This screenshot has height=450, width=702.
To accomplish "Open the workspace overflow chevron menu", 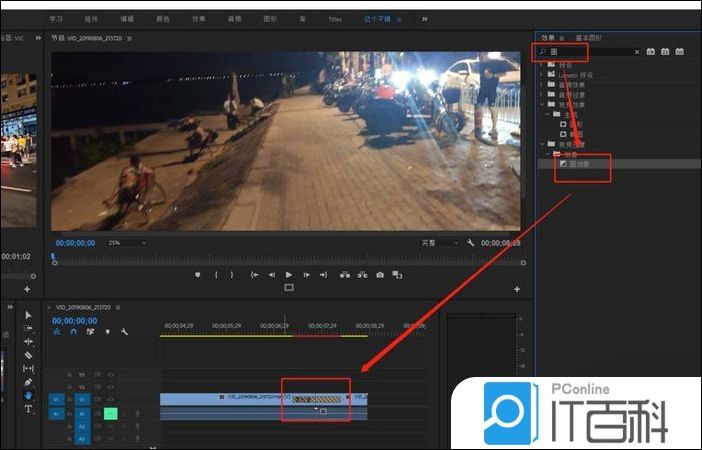I will coord(424,18).
